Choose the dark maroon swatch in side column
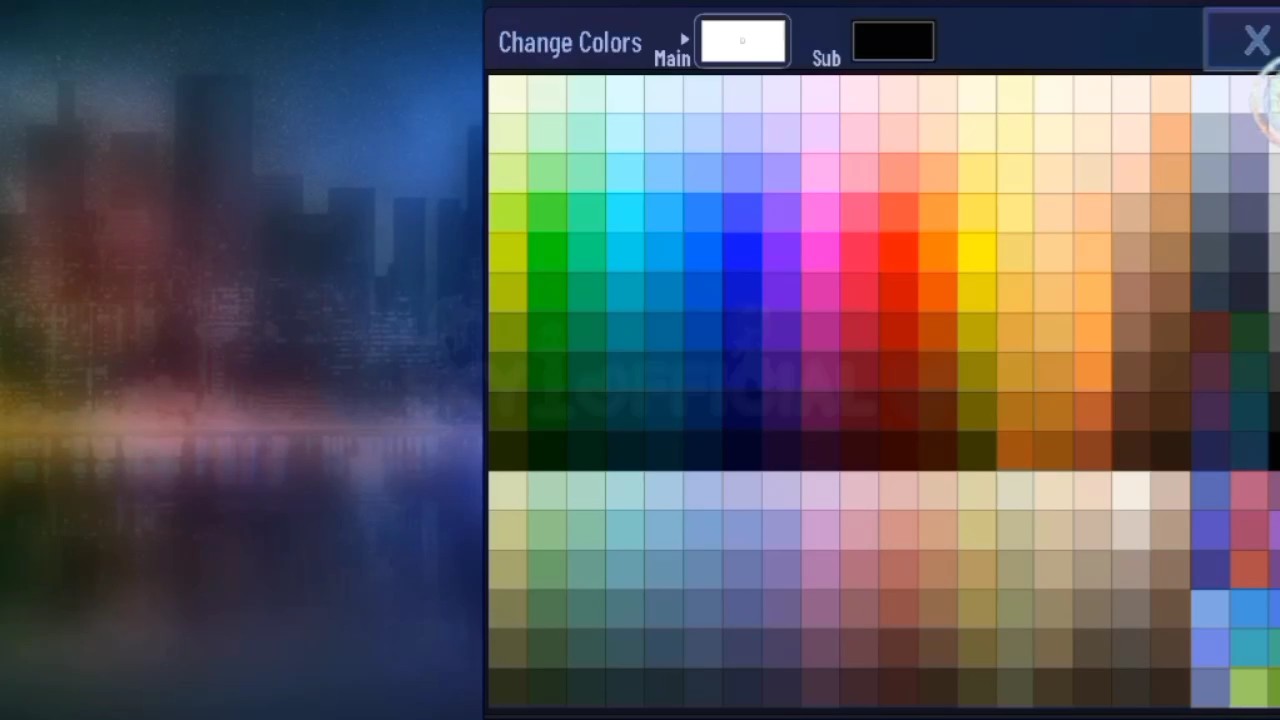 tap(1210, 331)
